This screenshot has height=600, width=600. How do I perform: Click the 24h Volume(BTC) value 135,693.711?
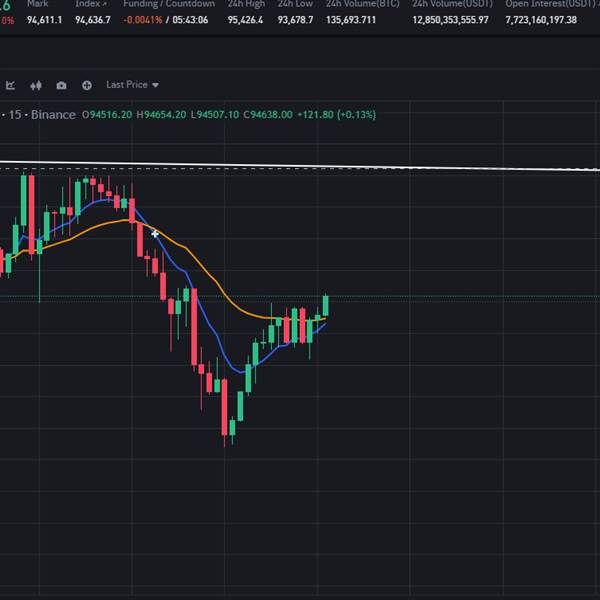tap(351, 20)
